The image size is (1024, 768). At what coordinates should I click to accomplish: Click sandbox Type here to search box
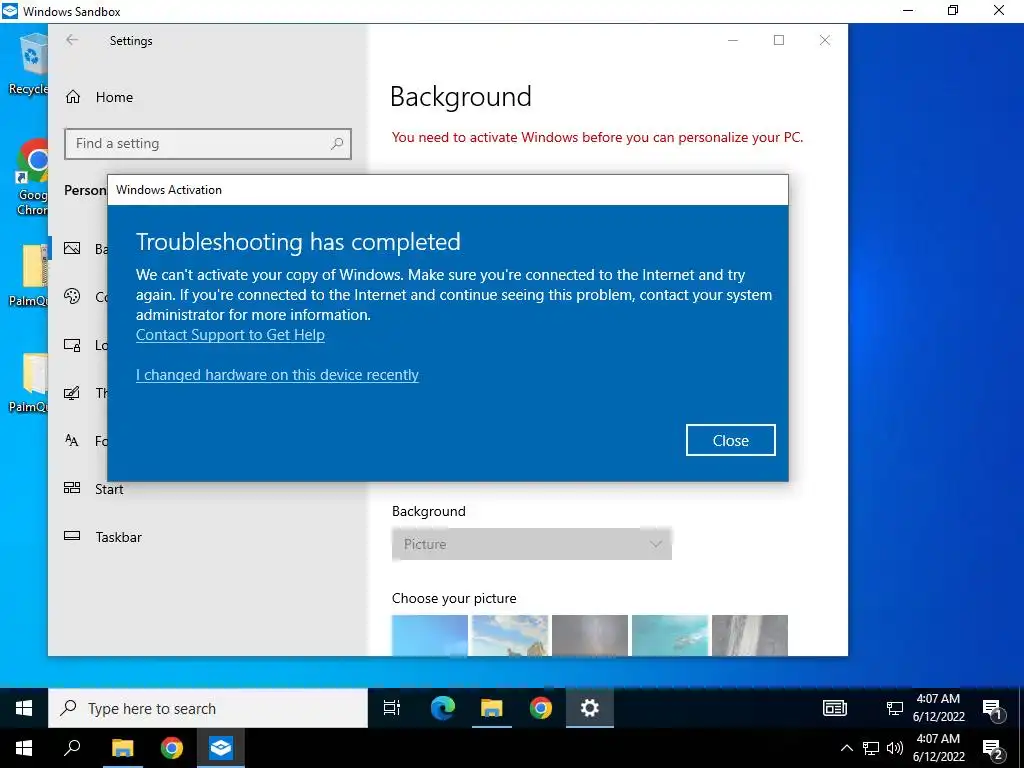(208, 708)
